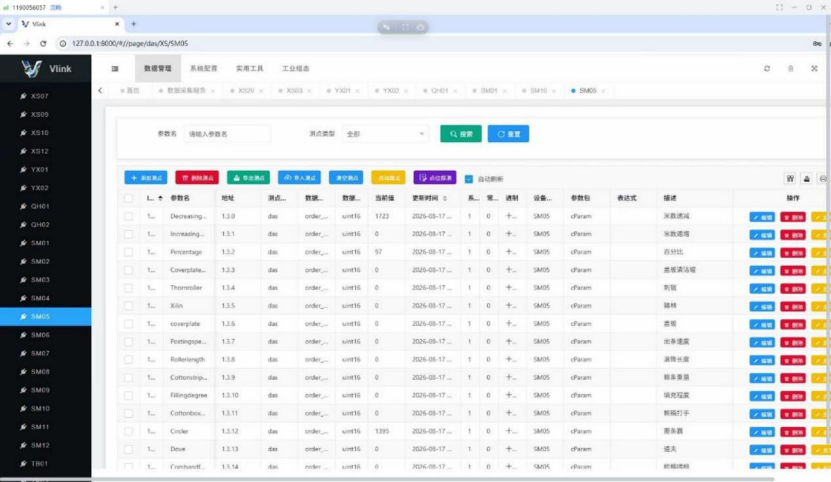
Task: Tick the checkbox for the Thornroller row
Action: tap(128, 288)
